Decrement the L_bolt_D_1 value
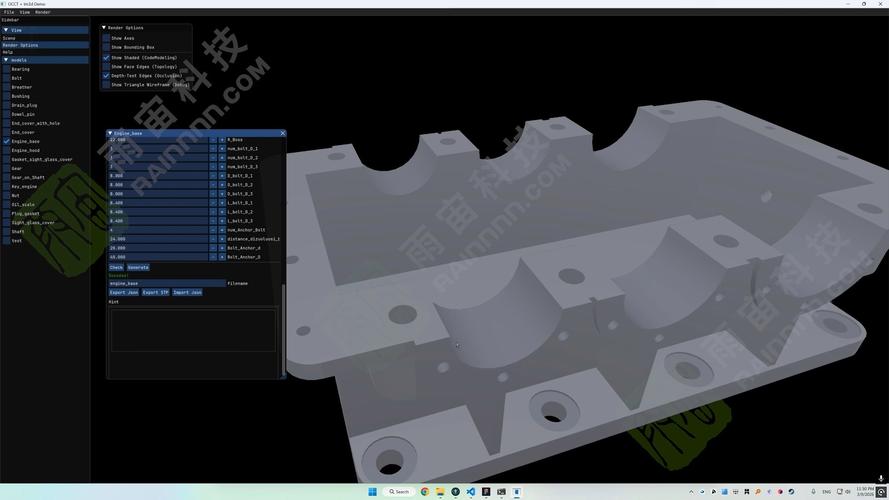Image resolution: width=889 pixels, height=500 pixels. click(213, 203)
